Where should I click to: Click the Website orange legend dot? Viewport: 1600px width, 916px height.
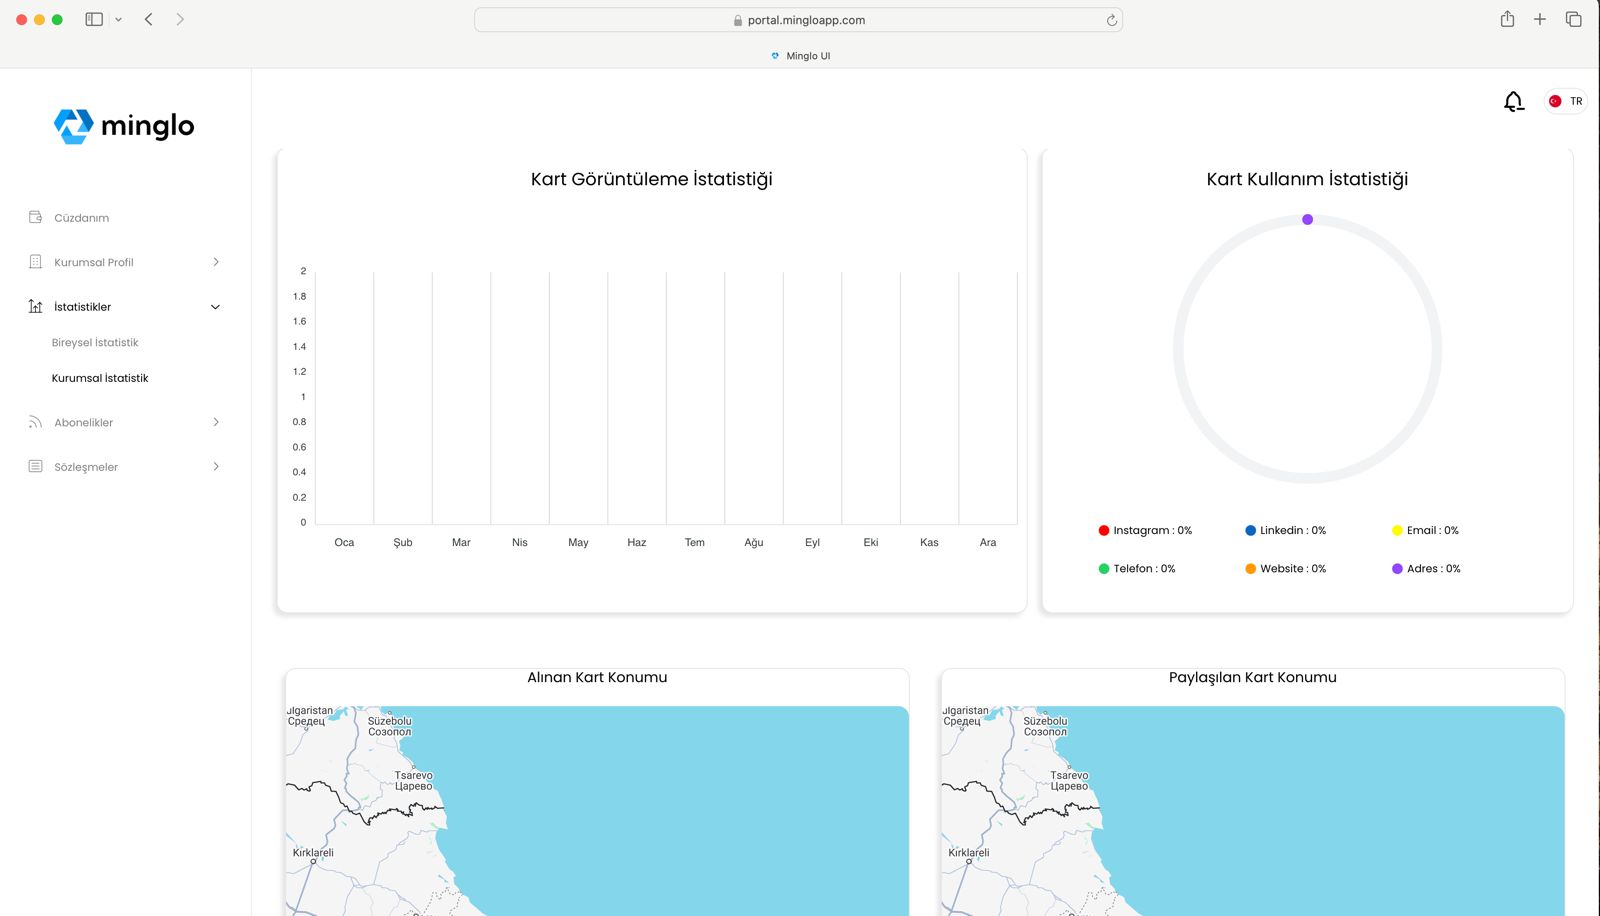click(x=1250, y=568)
